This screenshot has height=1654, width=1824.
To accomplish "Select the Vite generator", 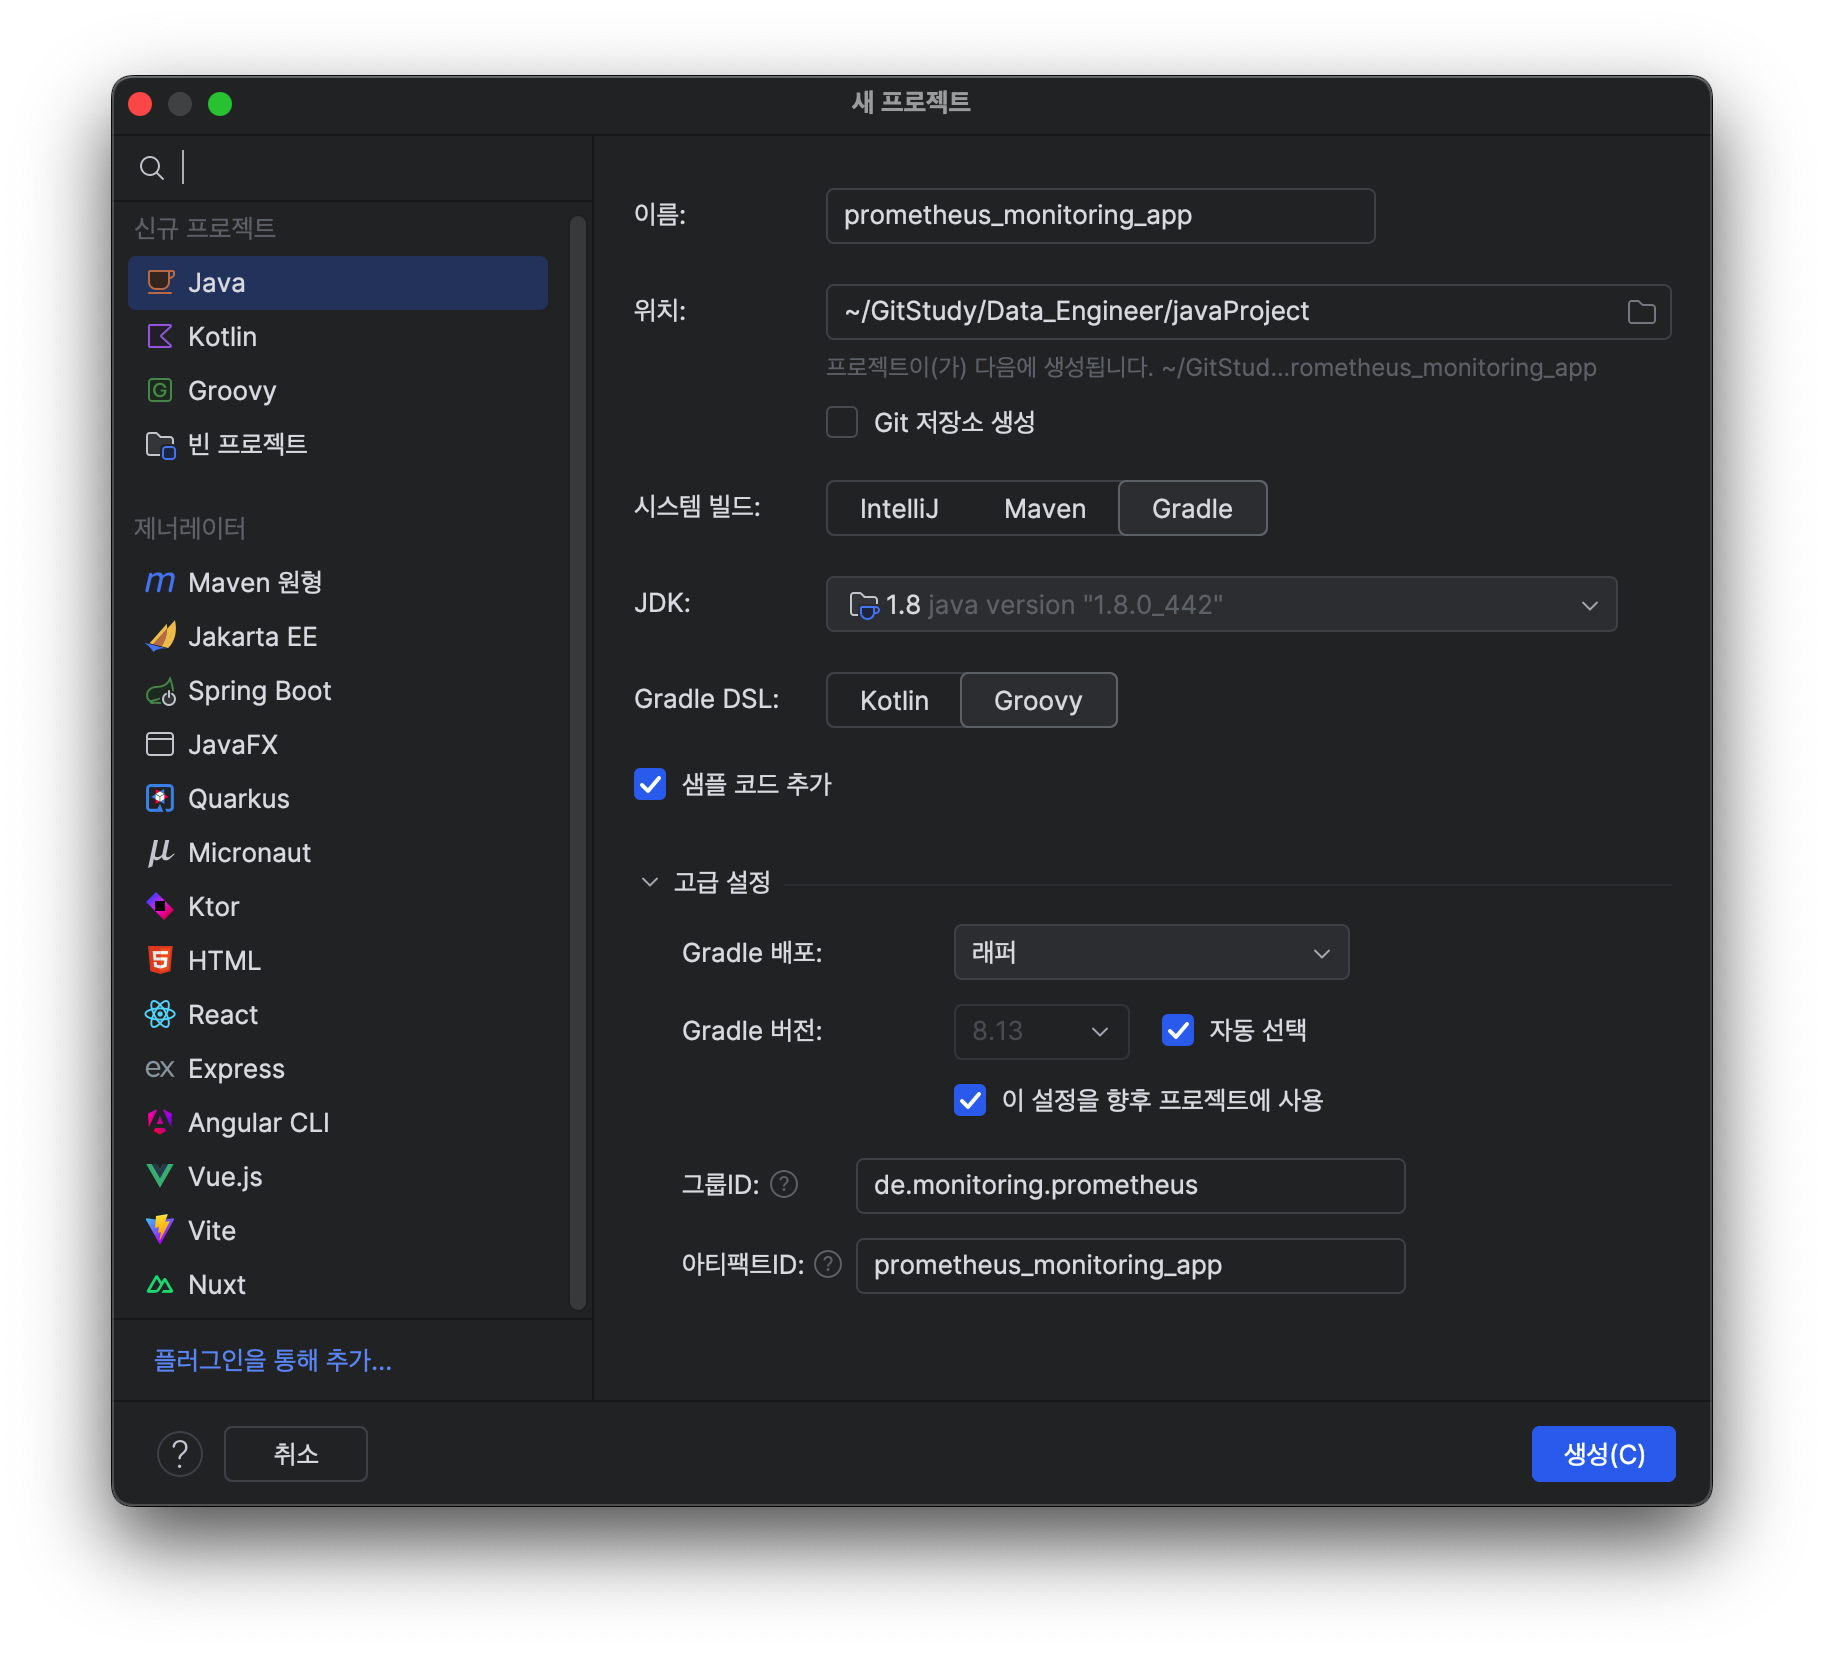I will tap(338, 1231).
